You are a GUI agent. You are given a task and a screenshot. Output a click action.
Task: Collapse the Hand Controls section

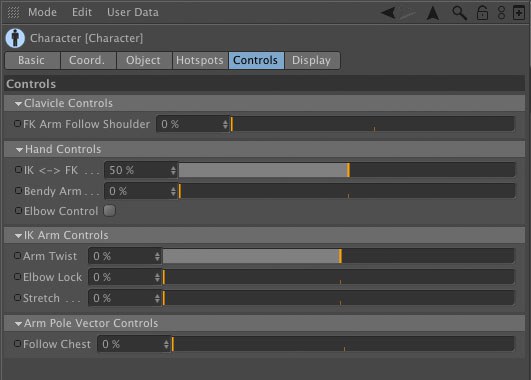[x=19, y=149]
